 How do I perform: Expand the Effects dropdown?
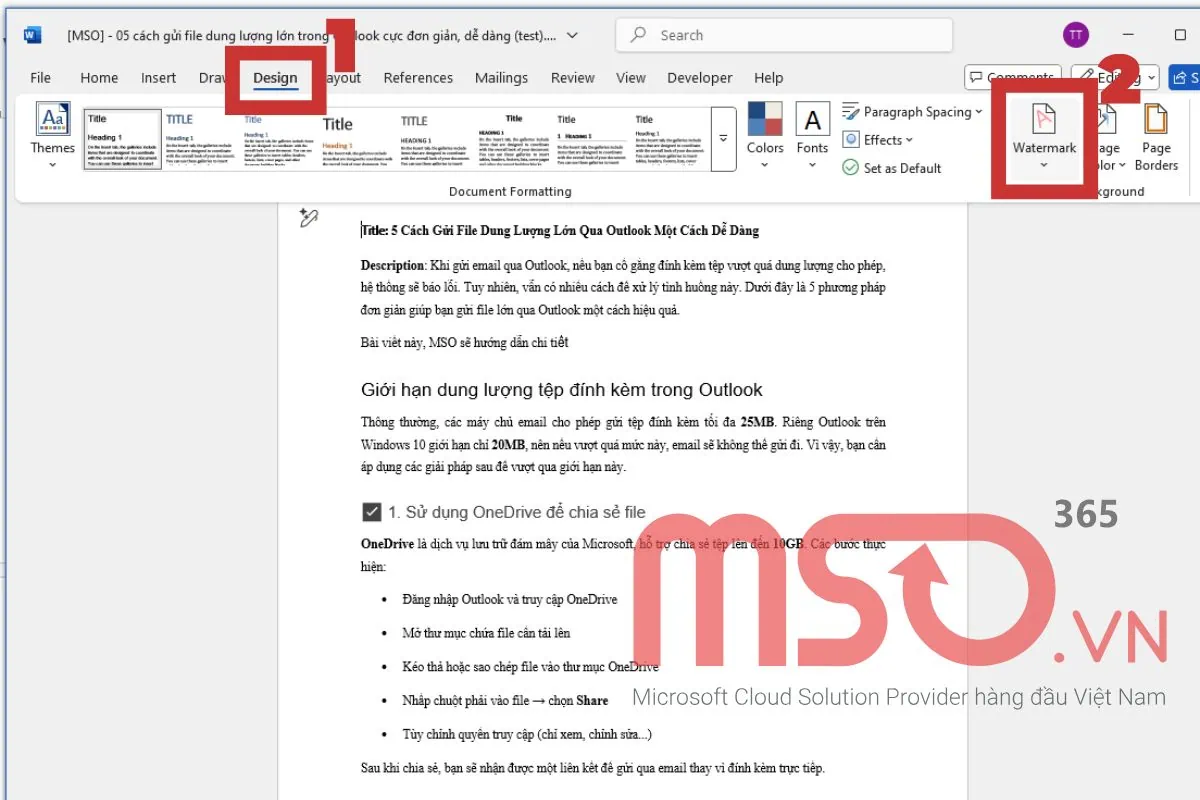tap(909, 140)
